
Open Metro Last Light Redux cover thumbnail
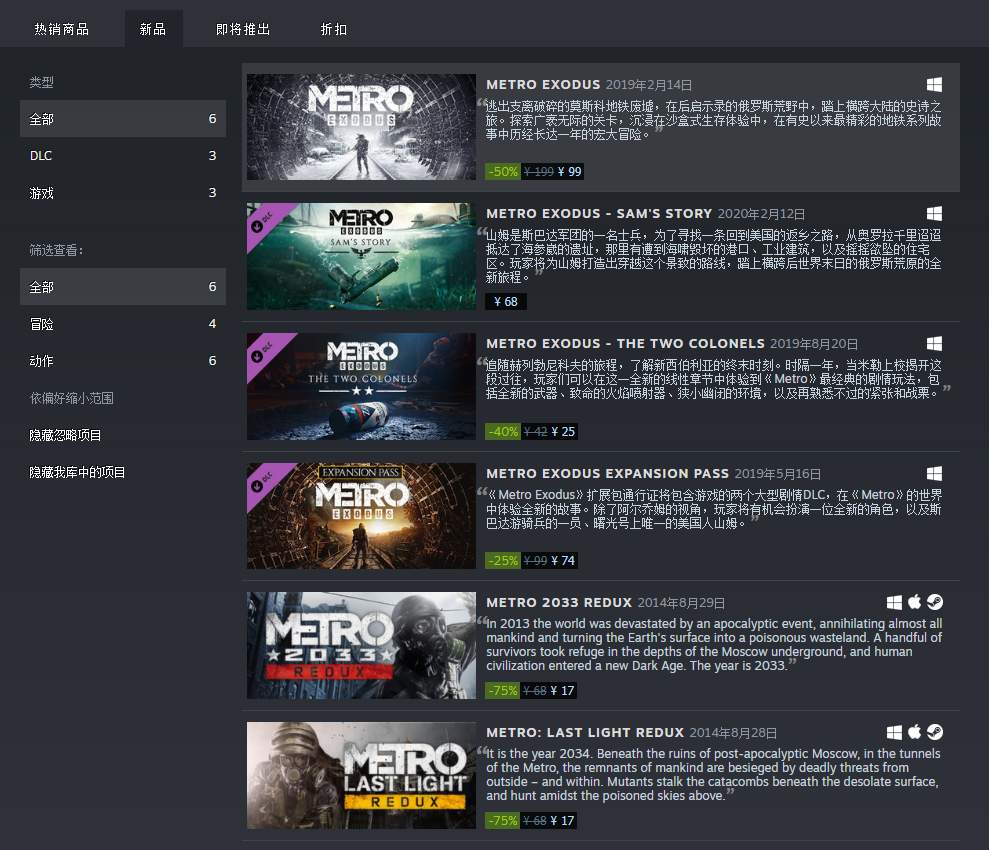point(361,775)
